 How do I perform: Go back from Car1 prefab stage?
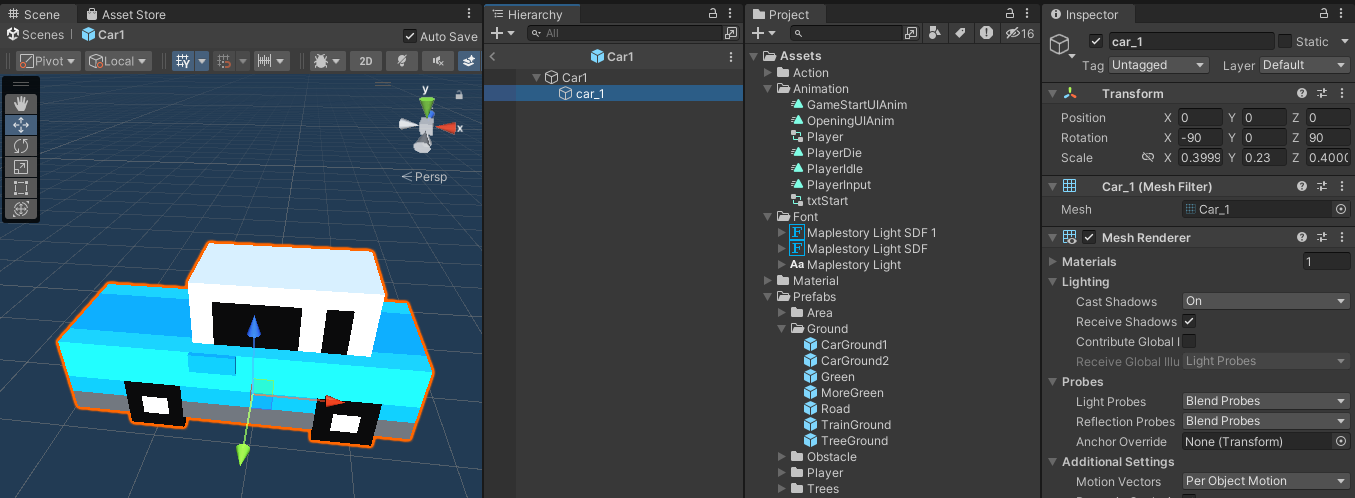coord(493,57)
